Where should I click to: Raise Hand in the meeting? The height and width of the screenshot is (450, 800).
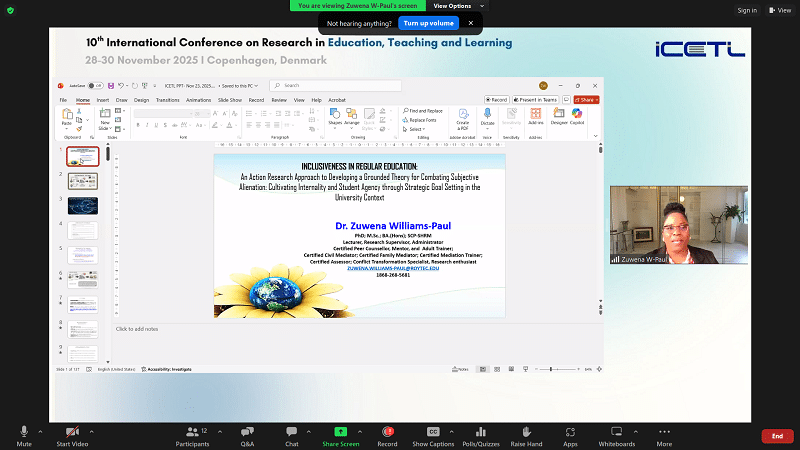click(526, 431)
